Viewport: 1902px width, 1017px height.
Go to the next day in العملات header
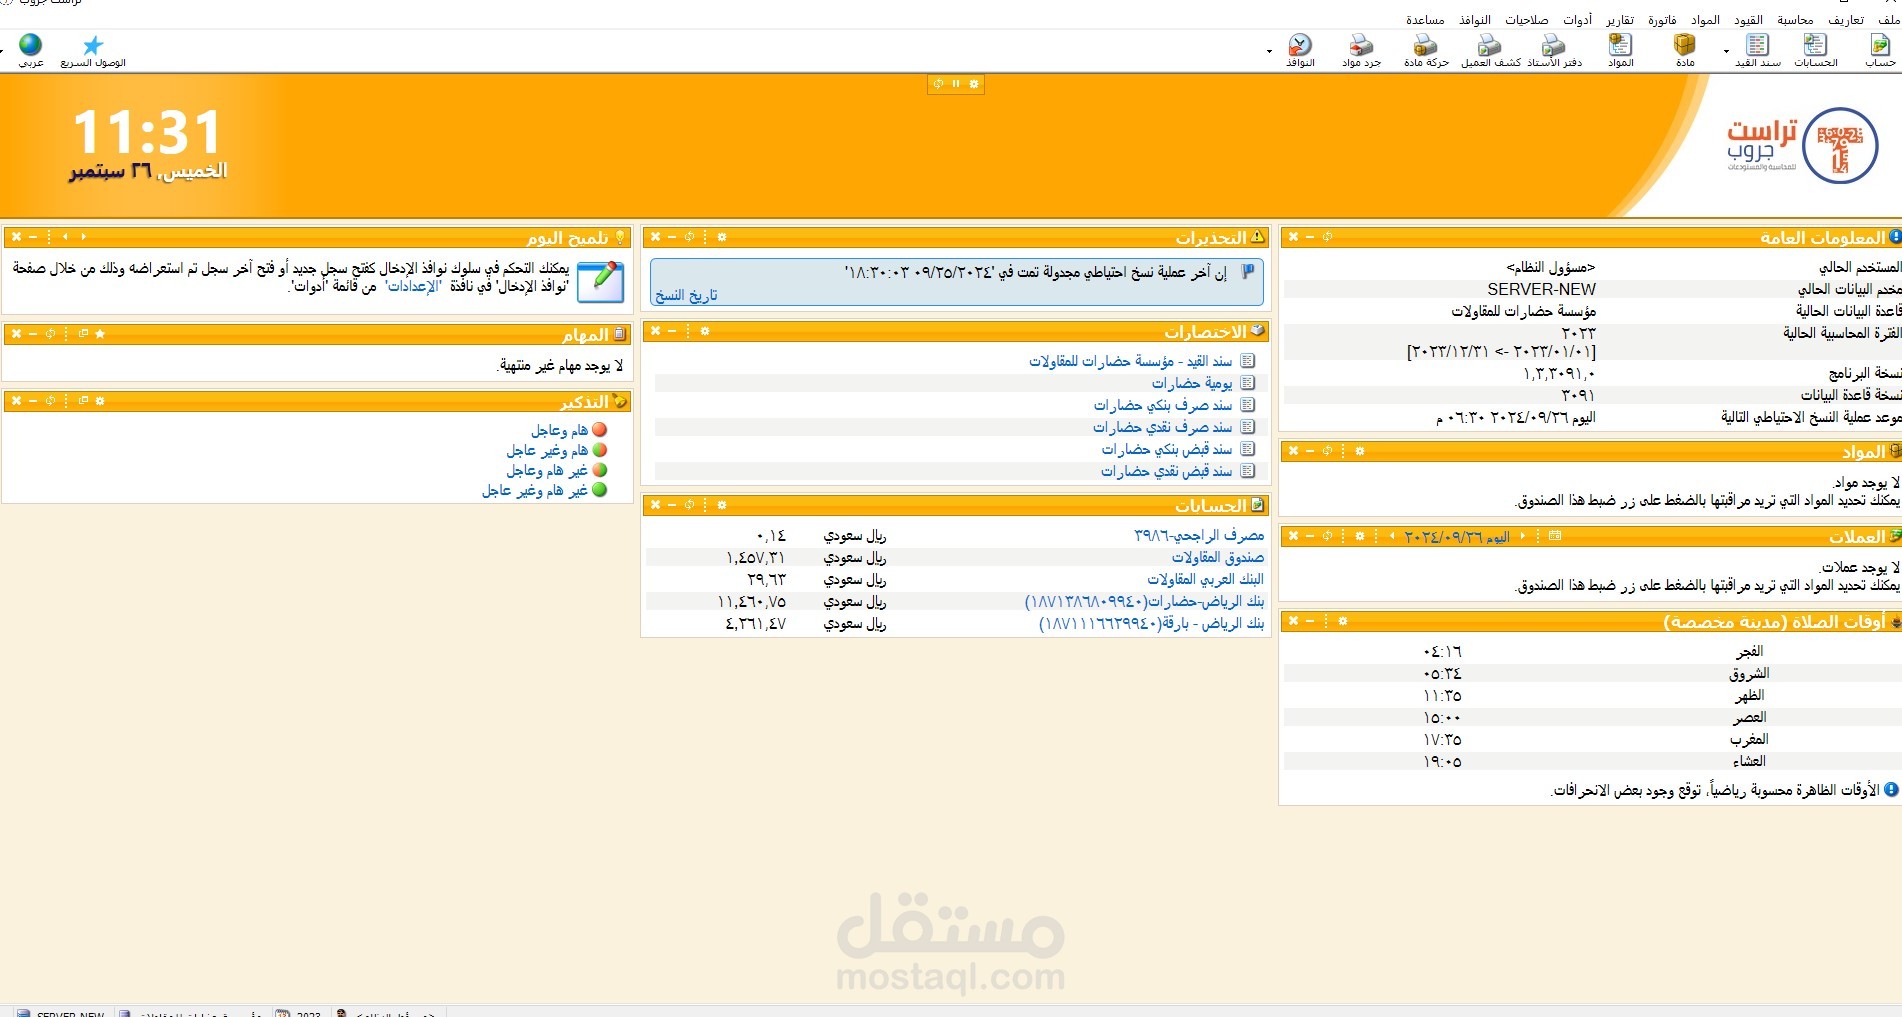(1393, 536)
